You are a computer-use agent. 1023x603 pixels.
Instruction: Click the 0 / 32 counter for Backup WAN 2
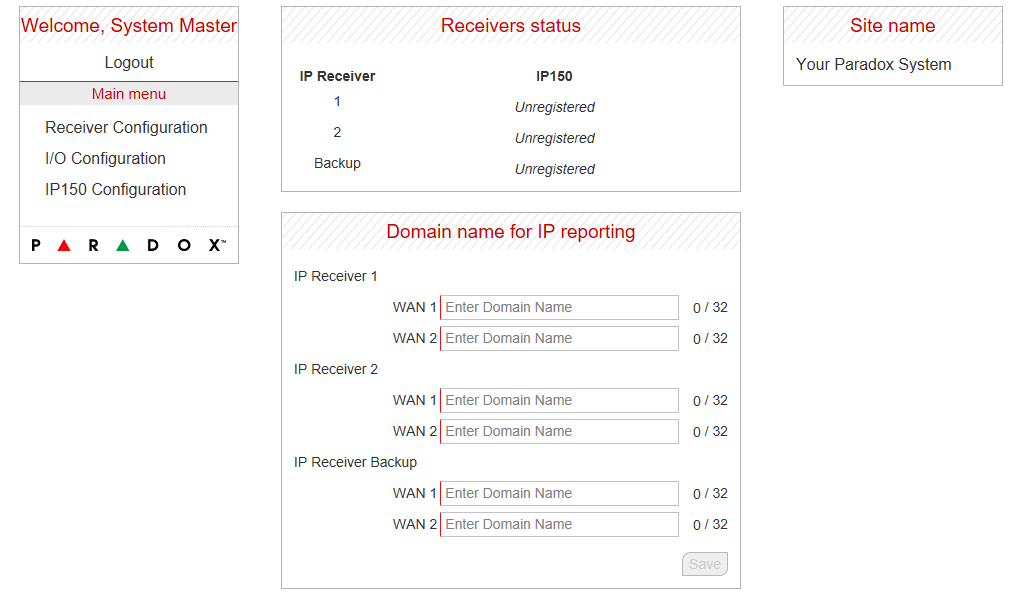point(710,525)
